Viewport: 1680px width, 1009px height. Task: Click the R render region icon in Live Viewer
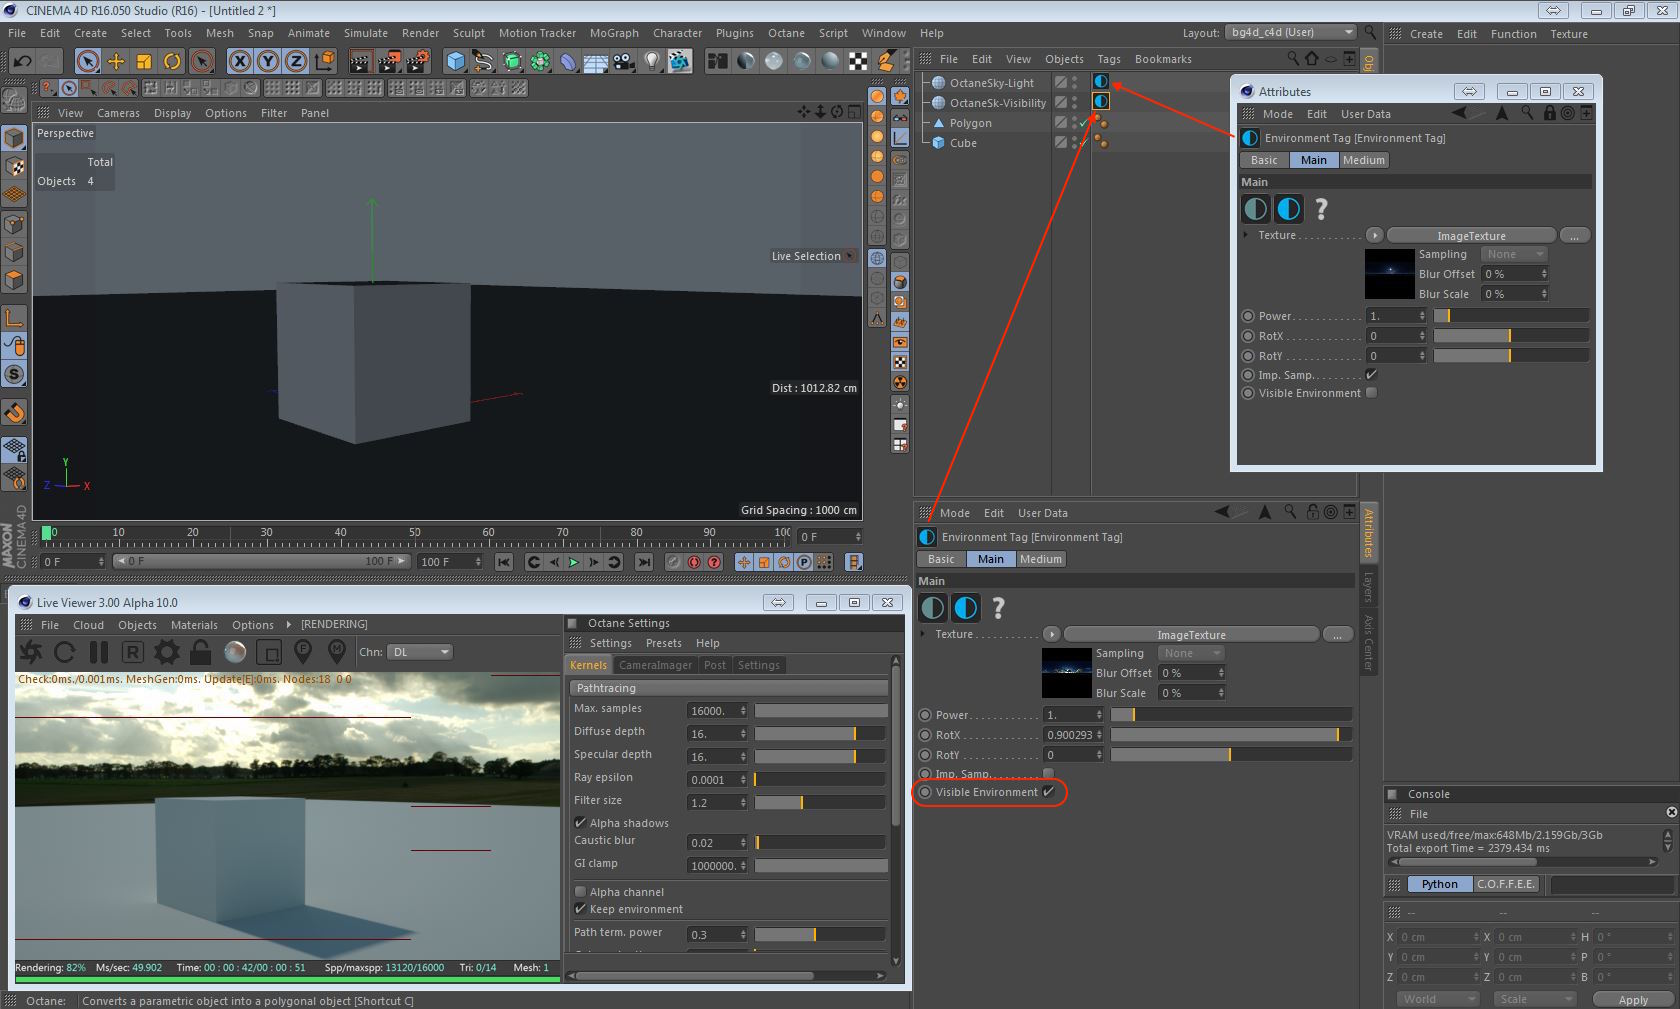pos(132,652)
